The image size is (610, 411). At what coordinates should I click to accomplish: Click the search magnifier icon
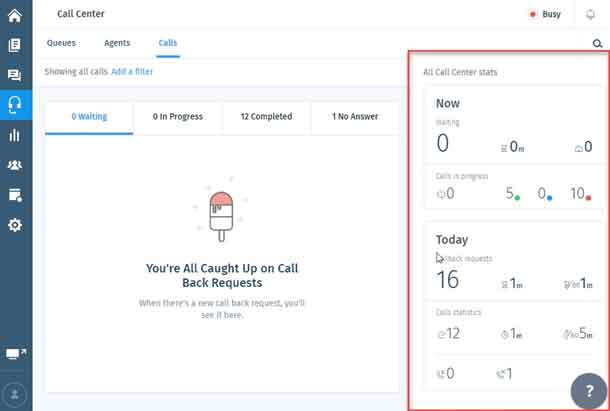597,44
